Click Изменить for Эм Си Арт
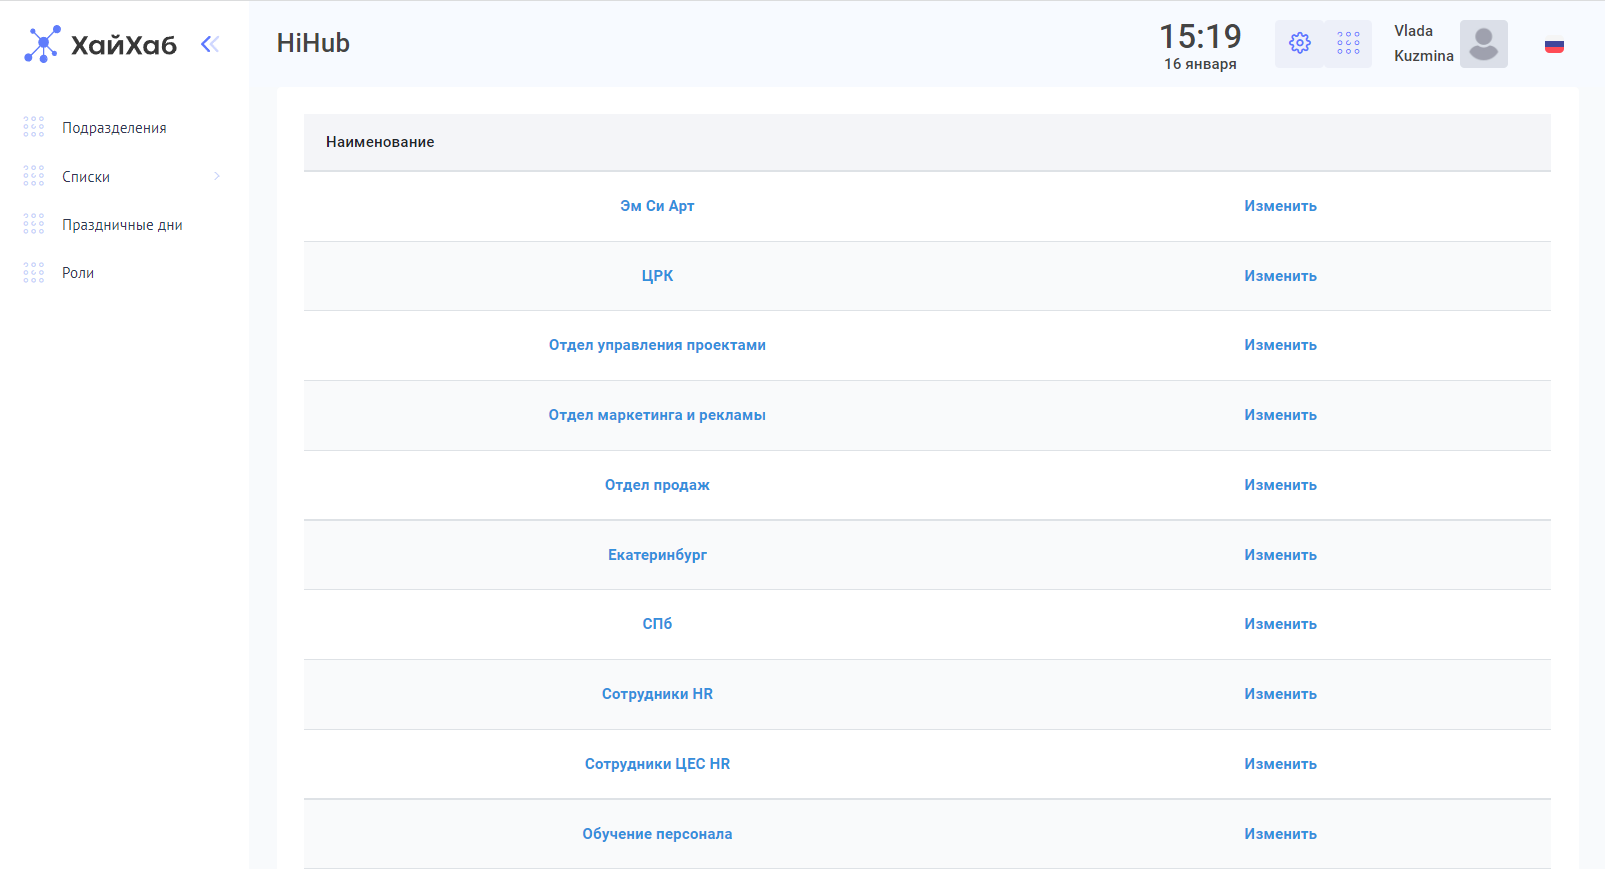The image size is (1605, 869). (1280, 206)
